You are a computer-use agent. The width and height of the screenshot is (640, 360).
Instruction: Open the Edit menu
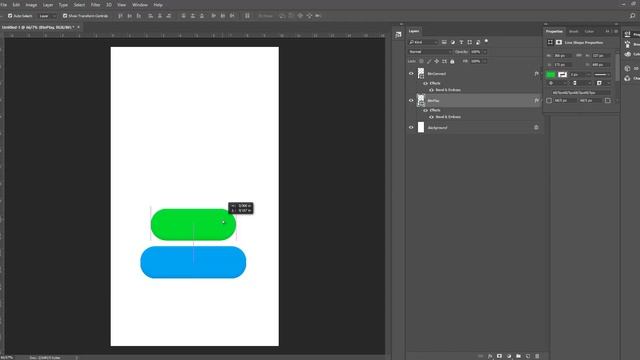click(x=16, y=5)
